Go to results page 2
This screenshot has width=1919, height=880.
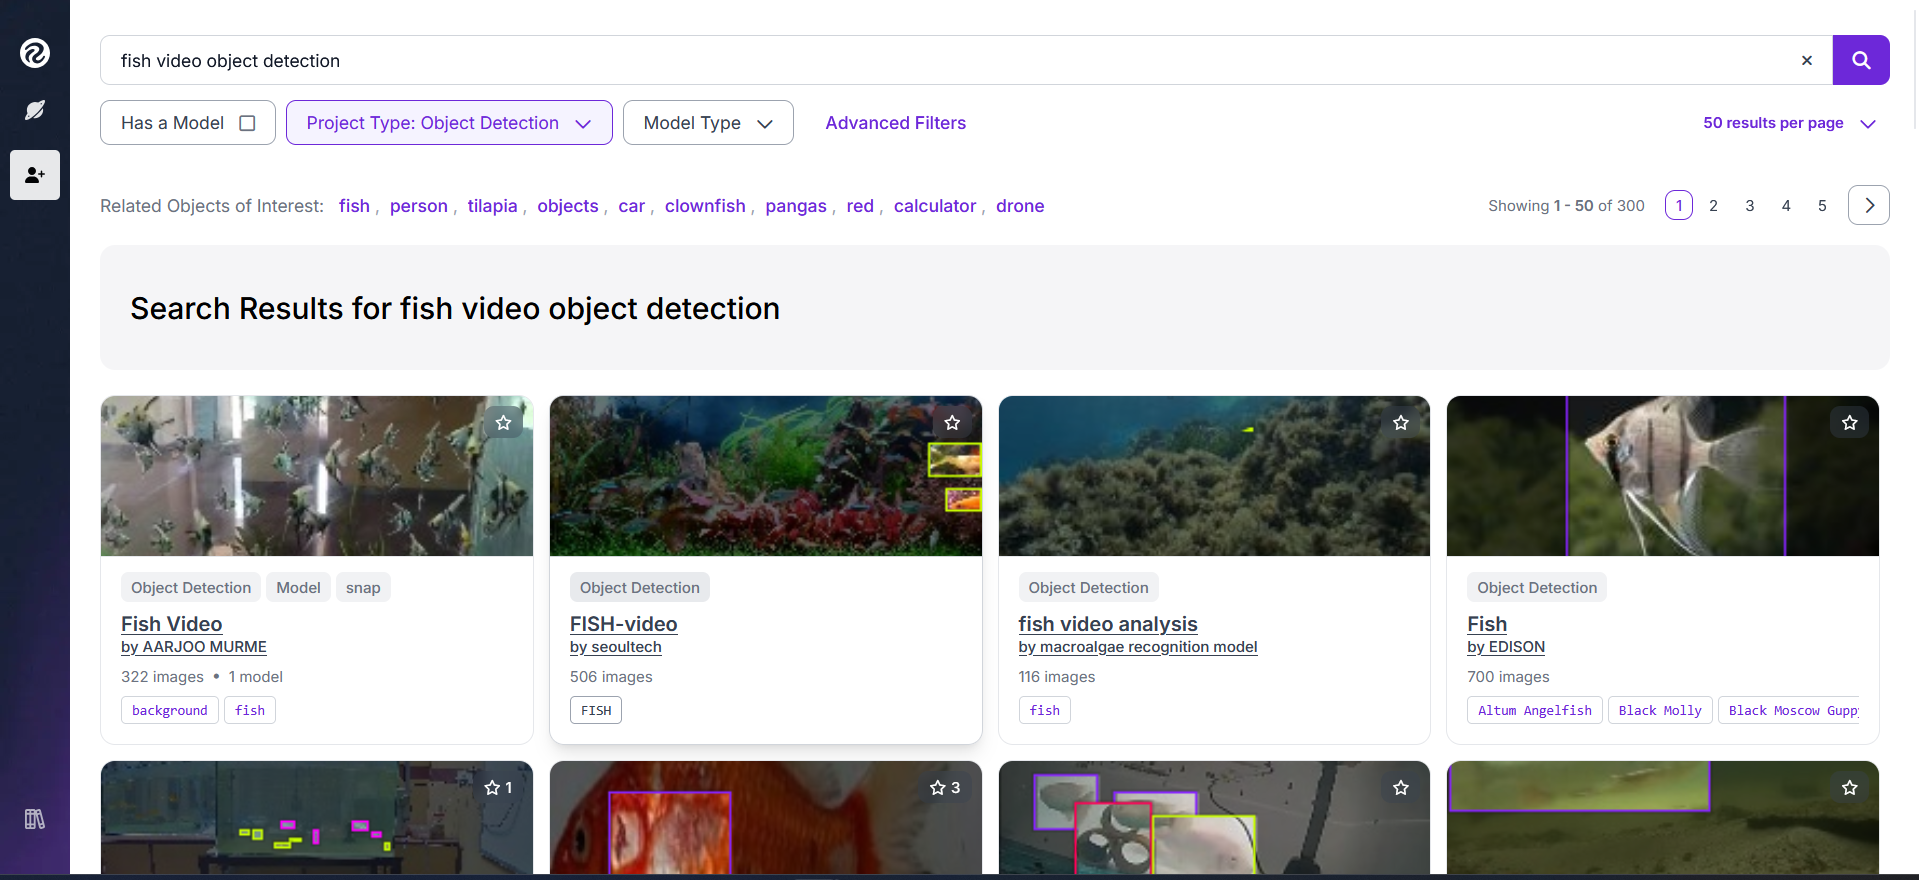point(1714,205)
